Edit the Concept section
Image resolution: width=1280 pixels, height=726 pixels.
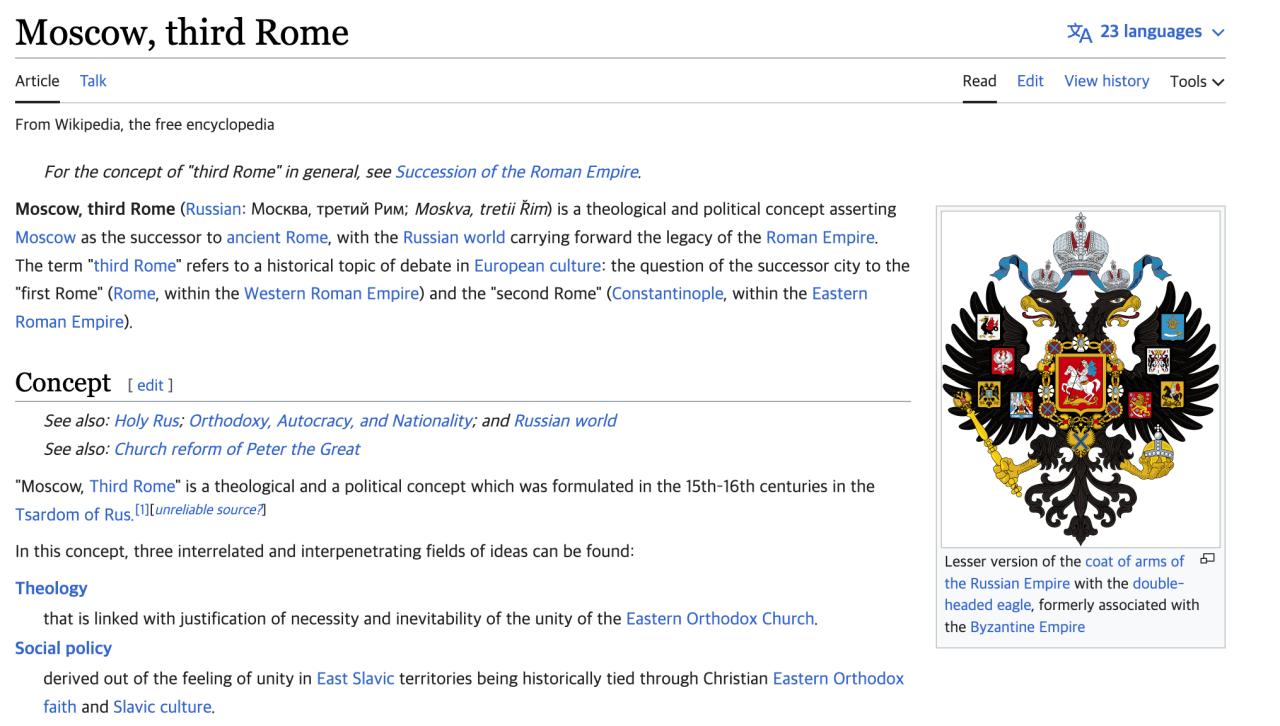point(150,385)
